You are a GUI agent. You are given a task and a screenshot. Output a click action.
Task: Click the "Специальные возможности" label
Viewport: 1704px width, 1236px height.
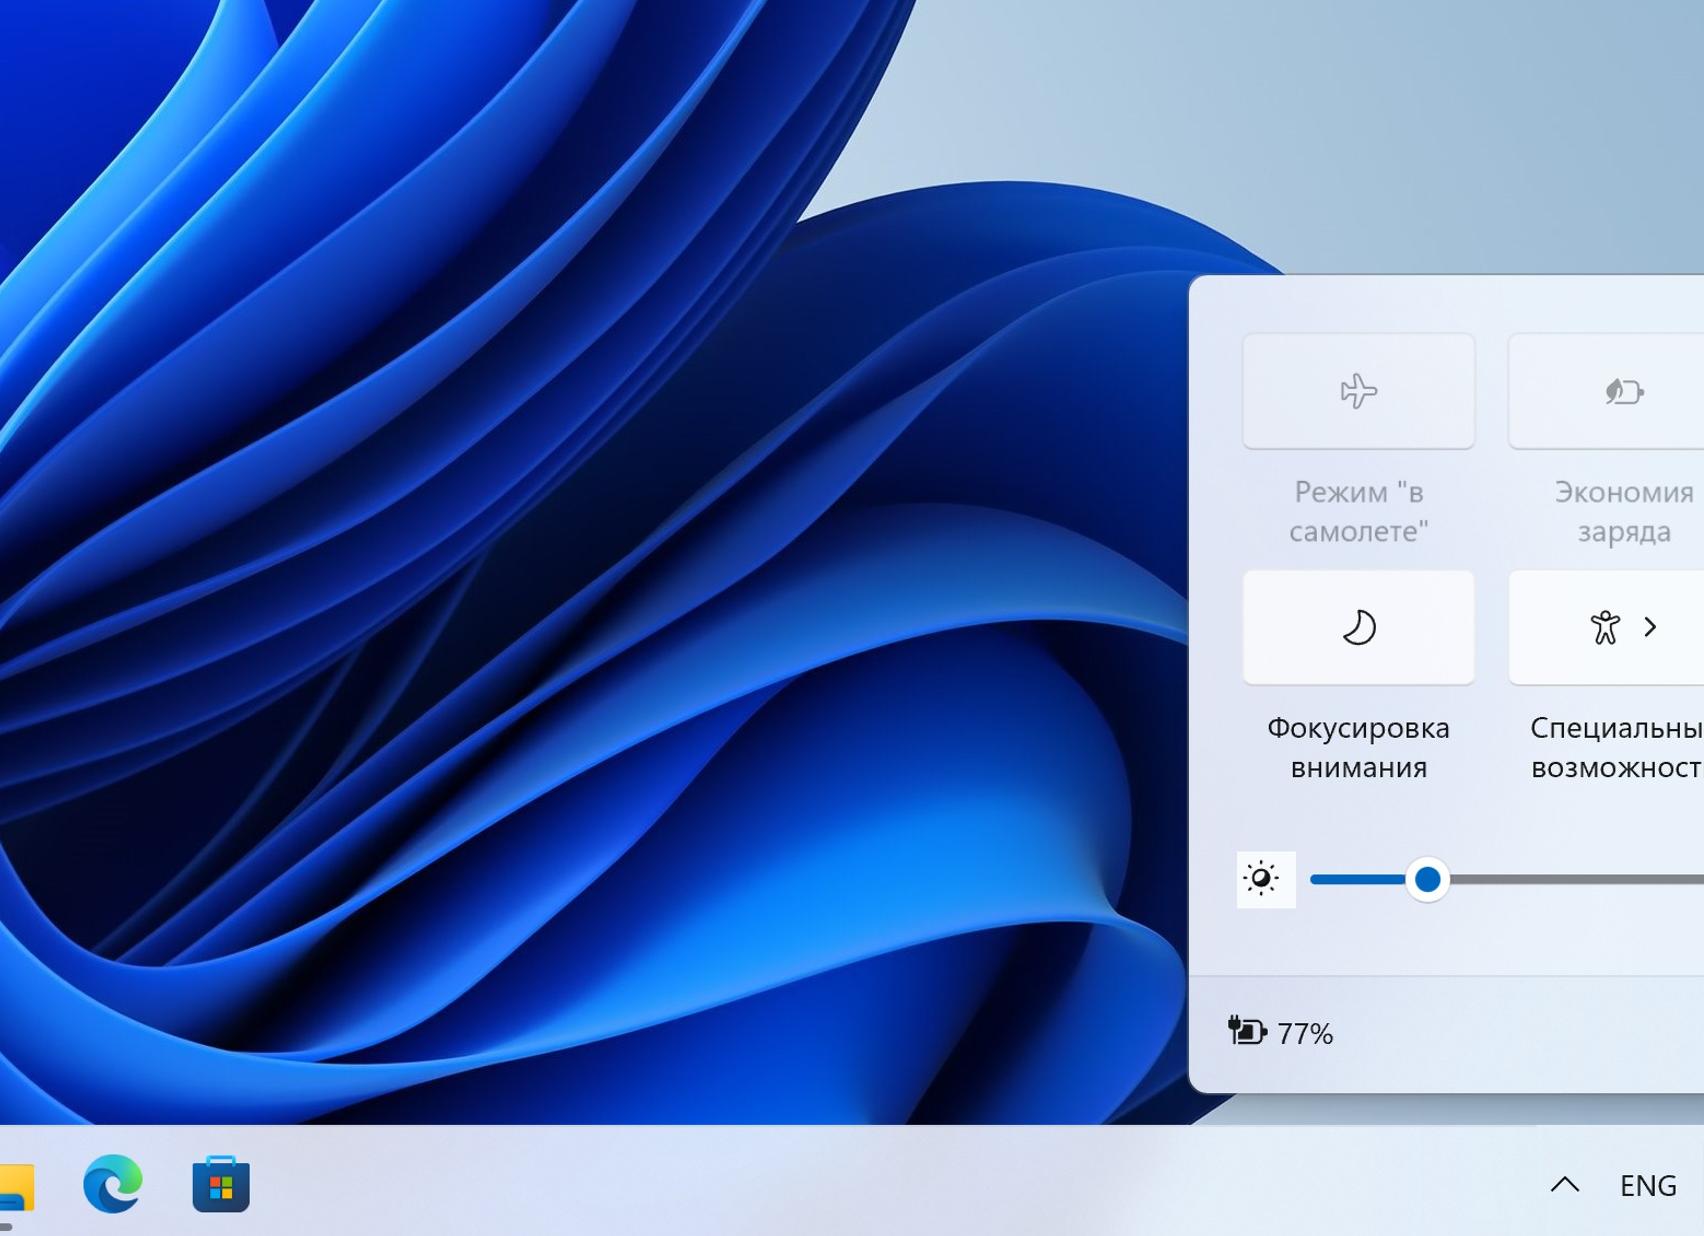click(1617, 747)
